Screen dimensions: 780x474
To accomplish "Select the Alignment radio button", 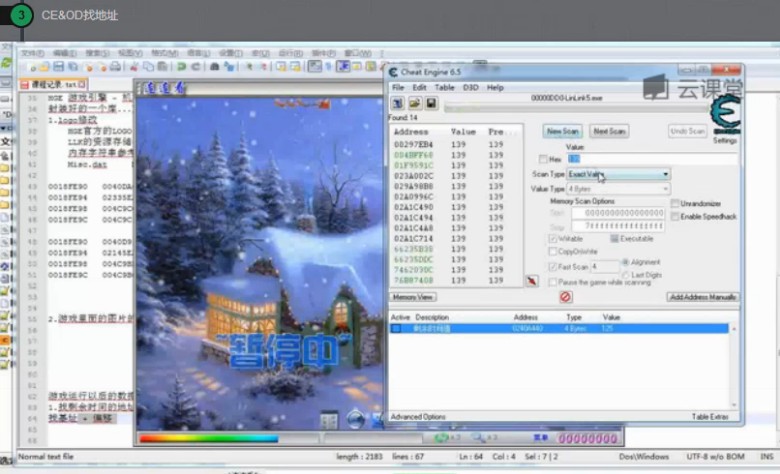I will tap(625, 262).
